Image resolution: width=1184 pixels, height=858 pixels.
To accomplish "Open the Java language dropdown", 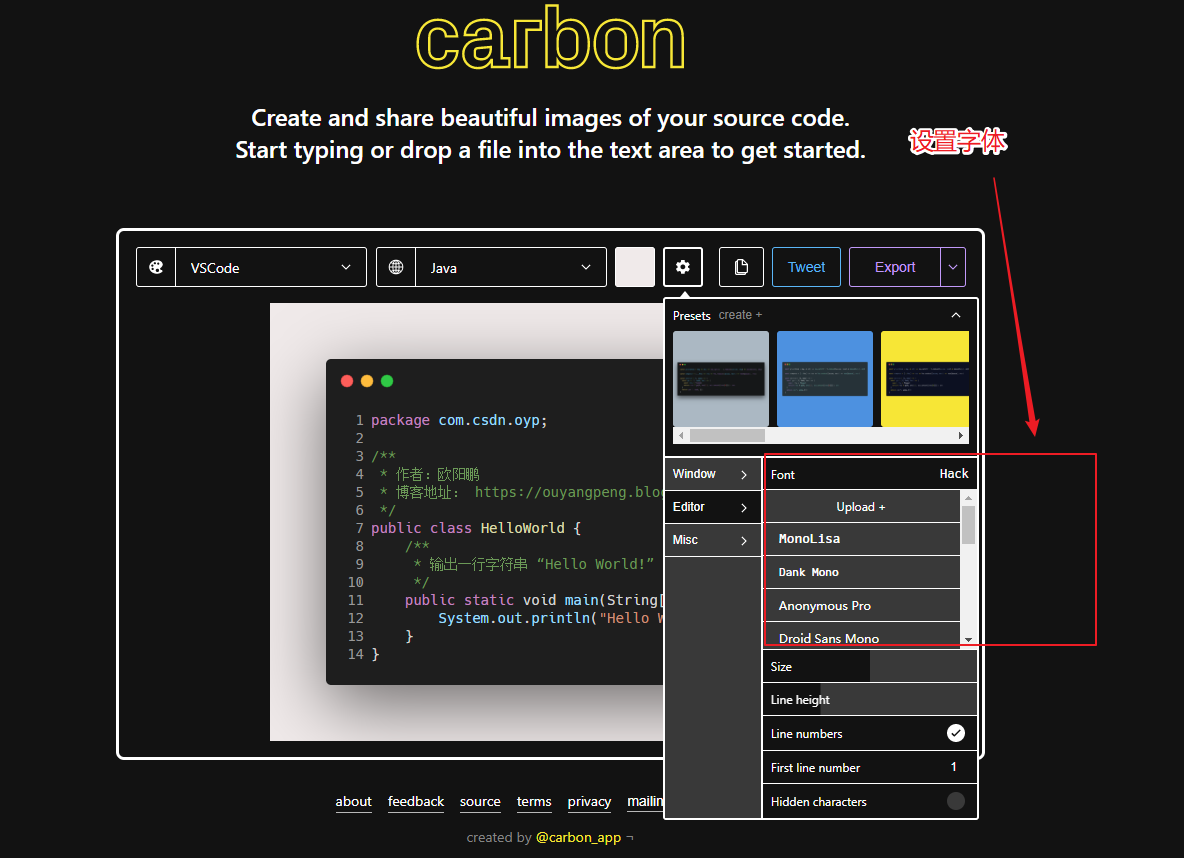I will pyautogui.click(x=510, y=267).
